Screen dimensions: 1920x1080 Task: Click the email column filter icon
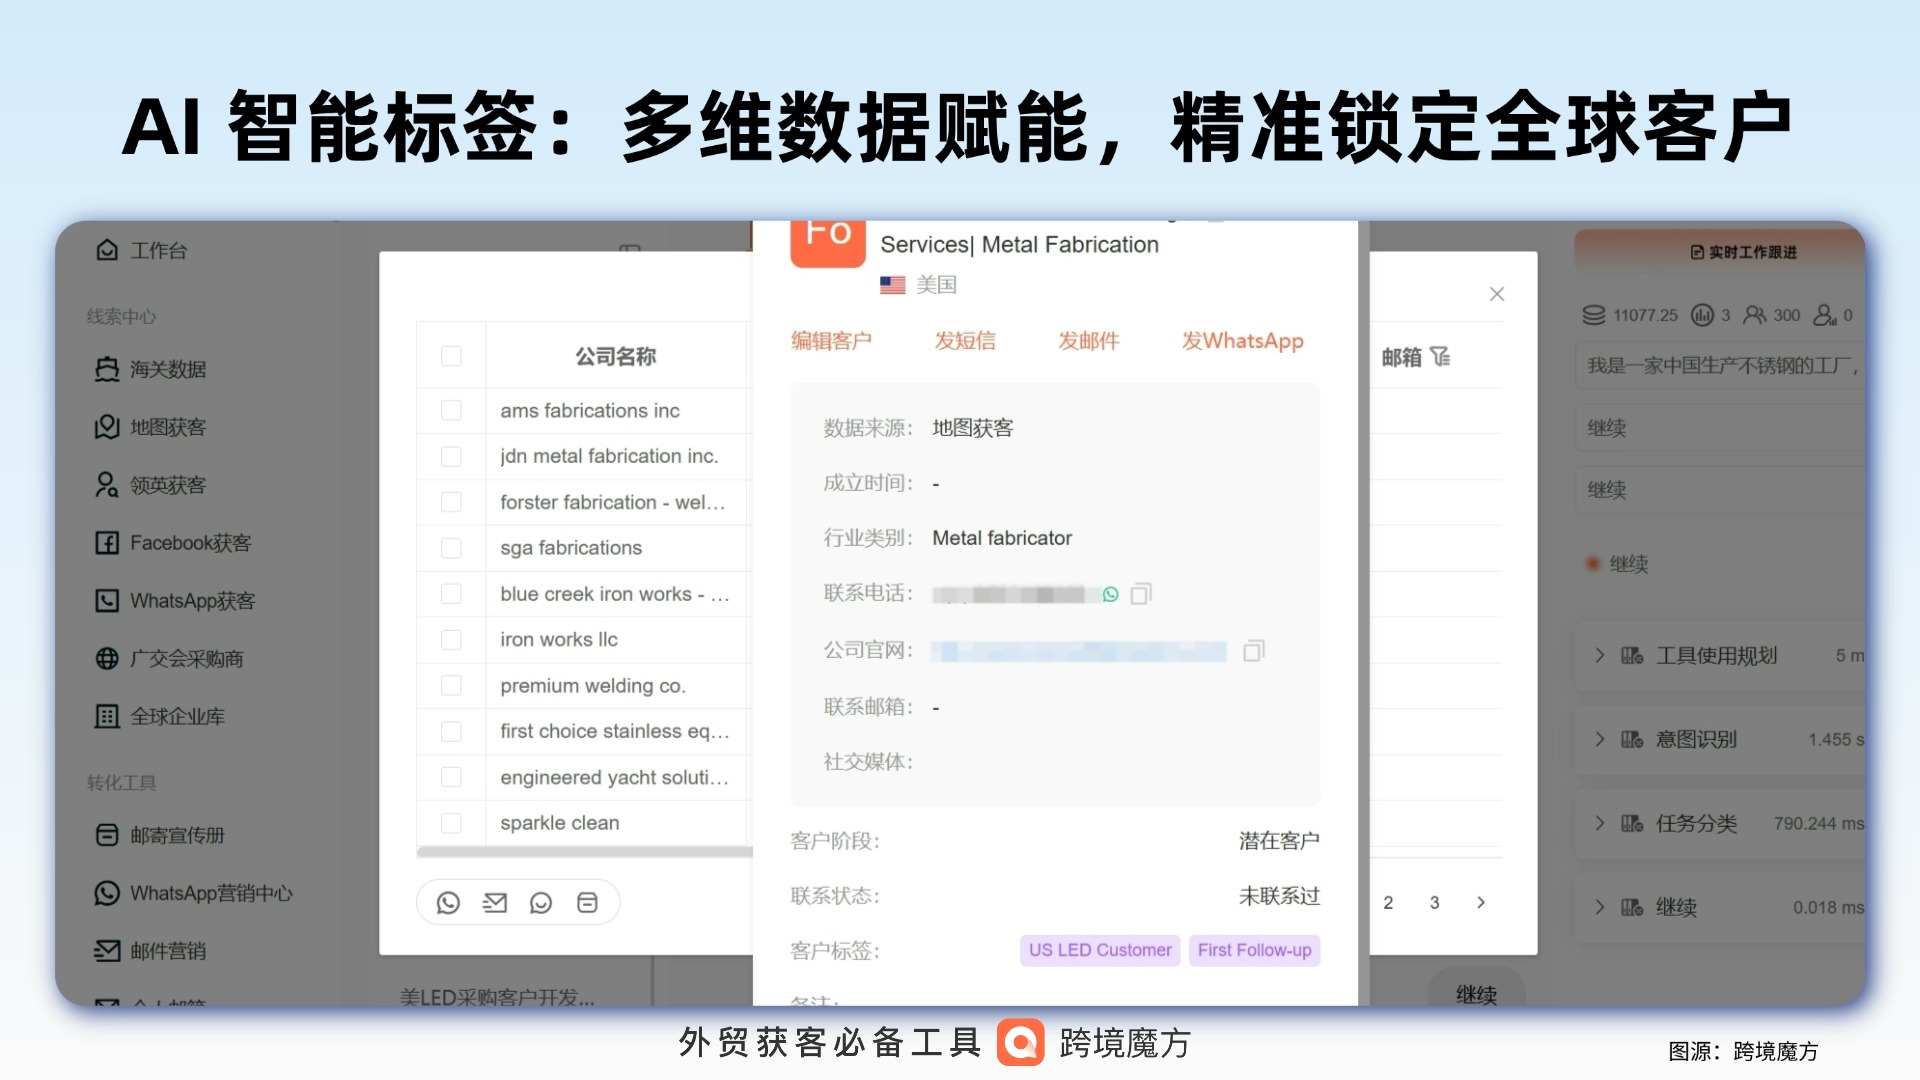pos(1440,357)
